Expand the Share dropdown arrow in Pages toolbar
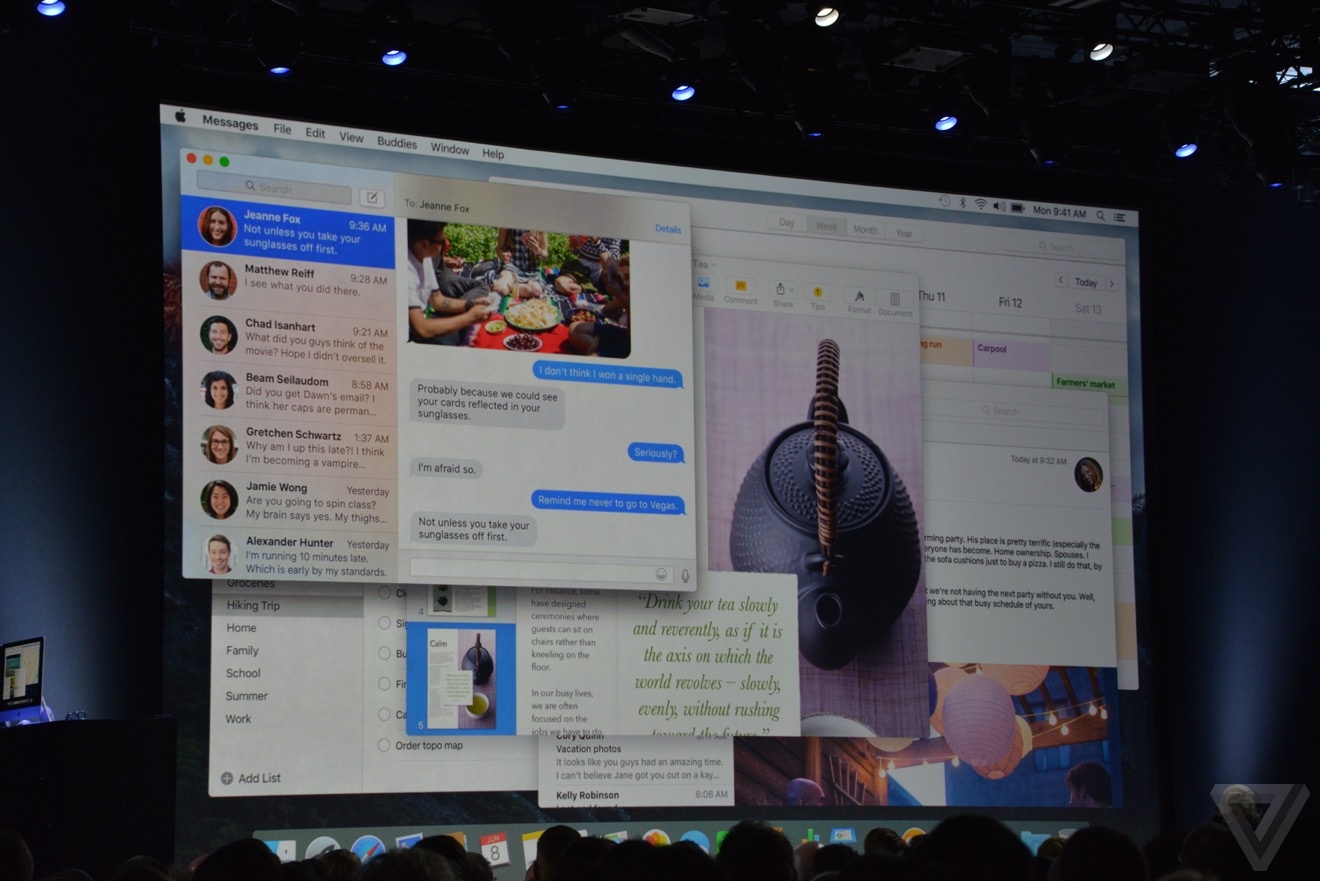 pos(792,290)
